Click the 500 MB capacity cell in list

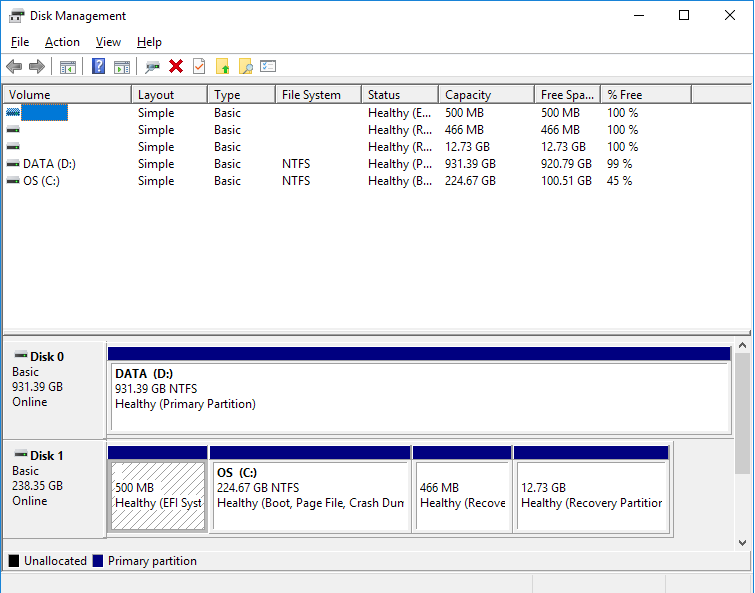pyautogui.click(x=464, y=113)
